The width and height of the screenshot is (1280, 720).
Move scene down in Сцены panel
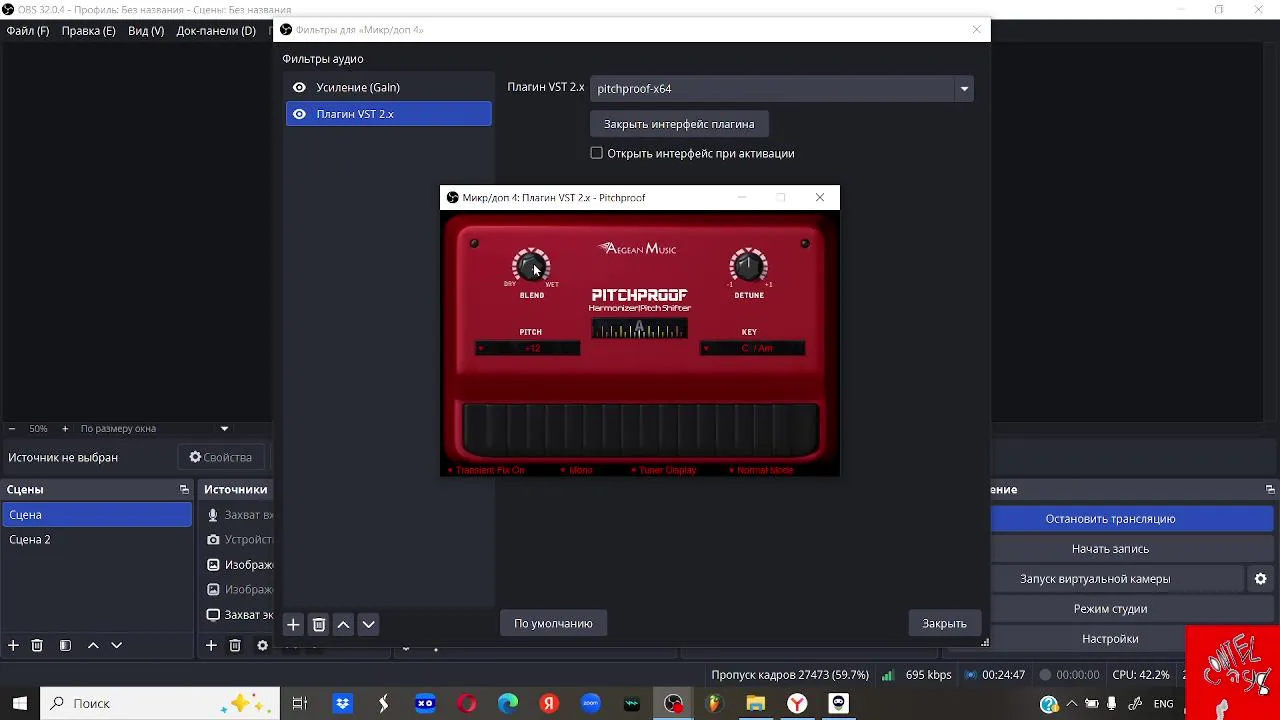[116, 646]
